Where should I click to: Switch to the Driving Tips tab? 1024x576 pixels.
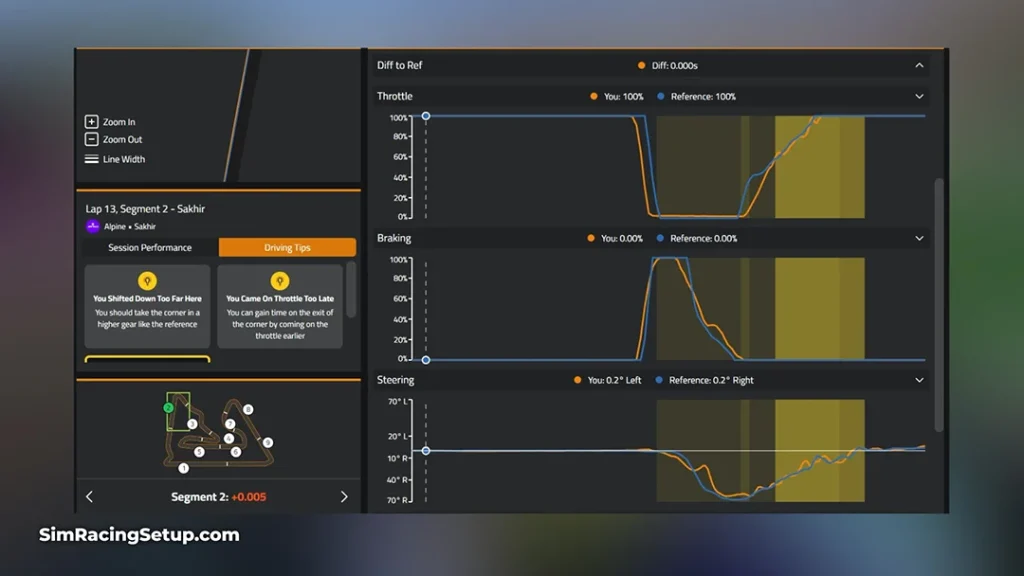click(x=286, y=247)
